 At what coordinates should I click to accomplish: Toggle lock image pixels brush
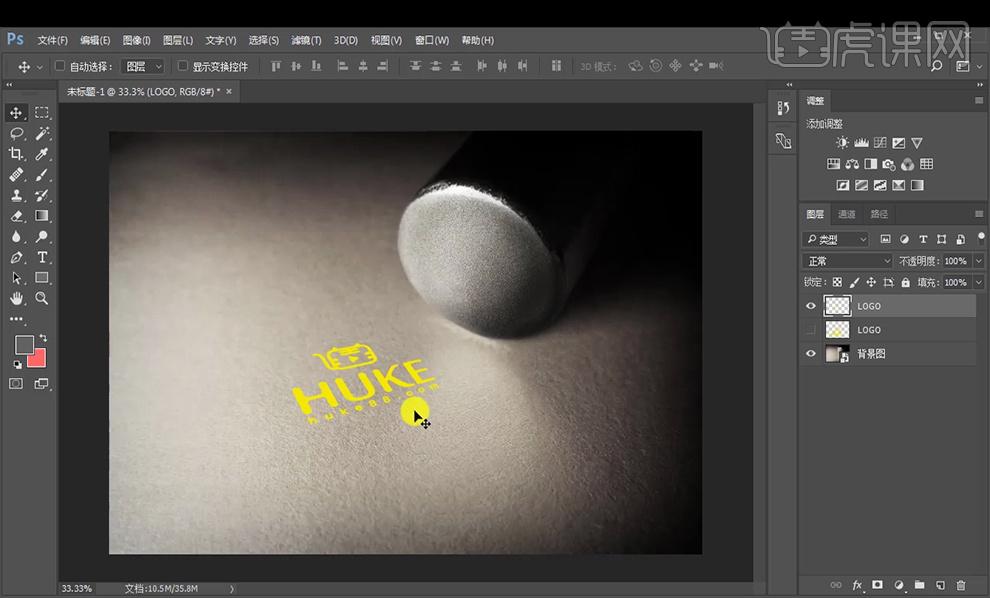point(854,282)
